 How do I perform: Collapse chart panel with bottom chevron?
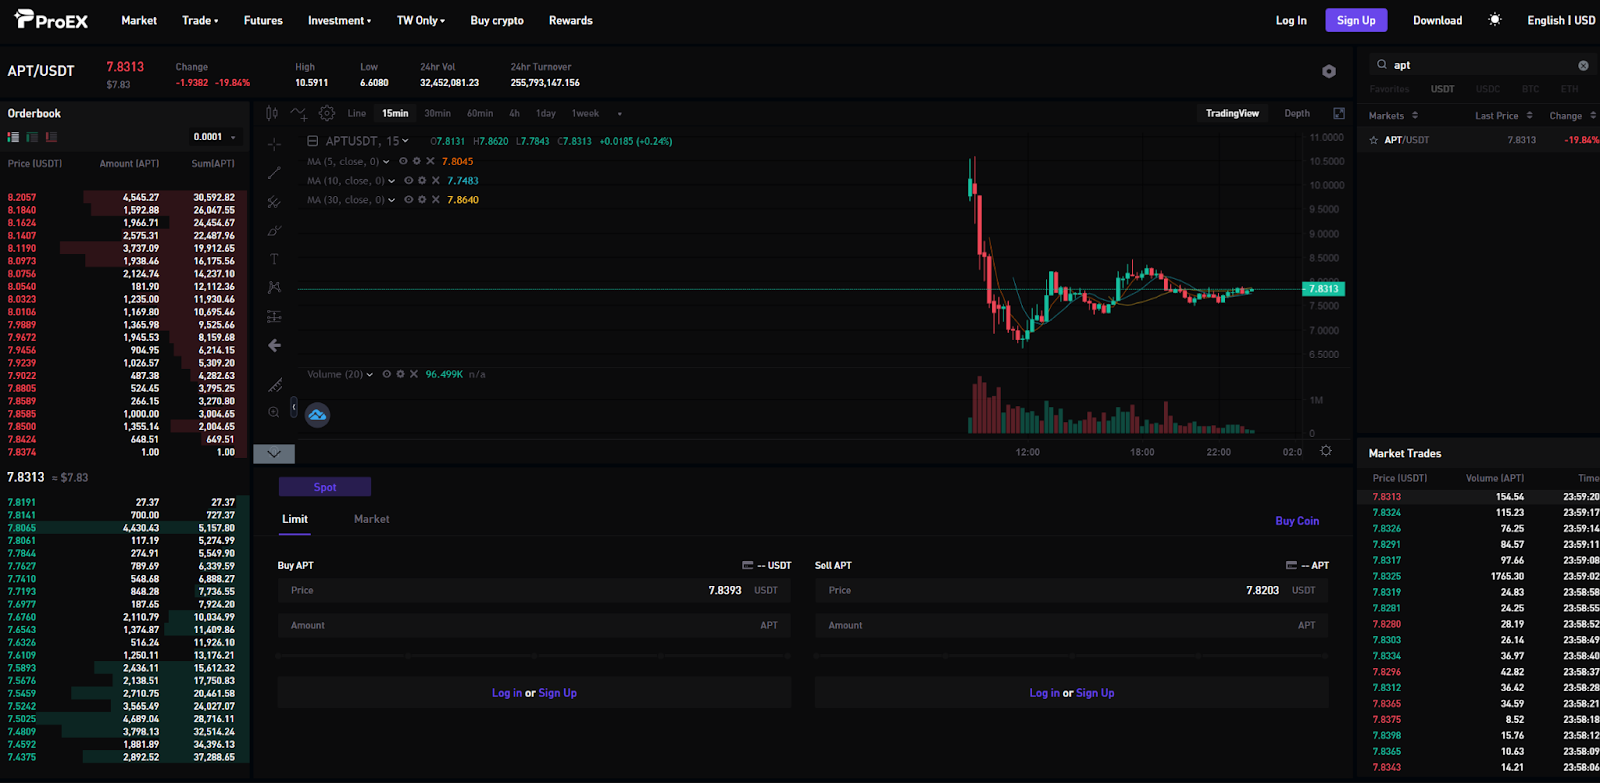coord(274,454)
